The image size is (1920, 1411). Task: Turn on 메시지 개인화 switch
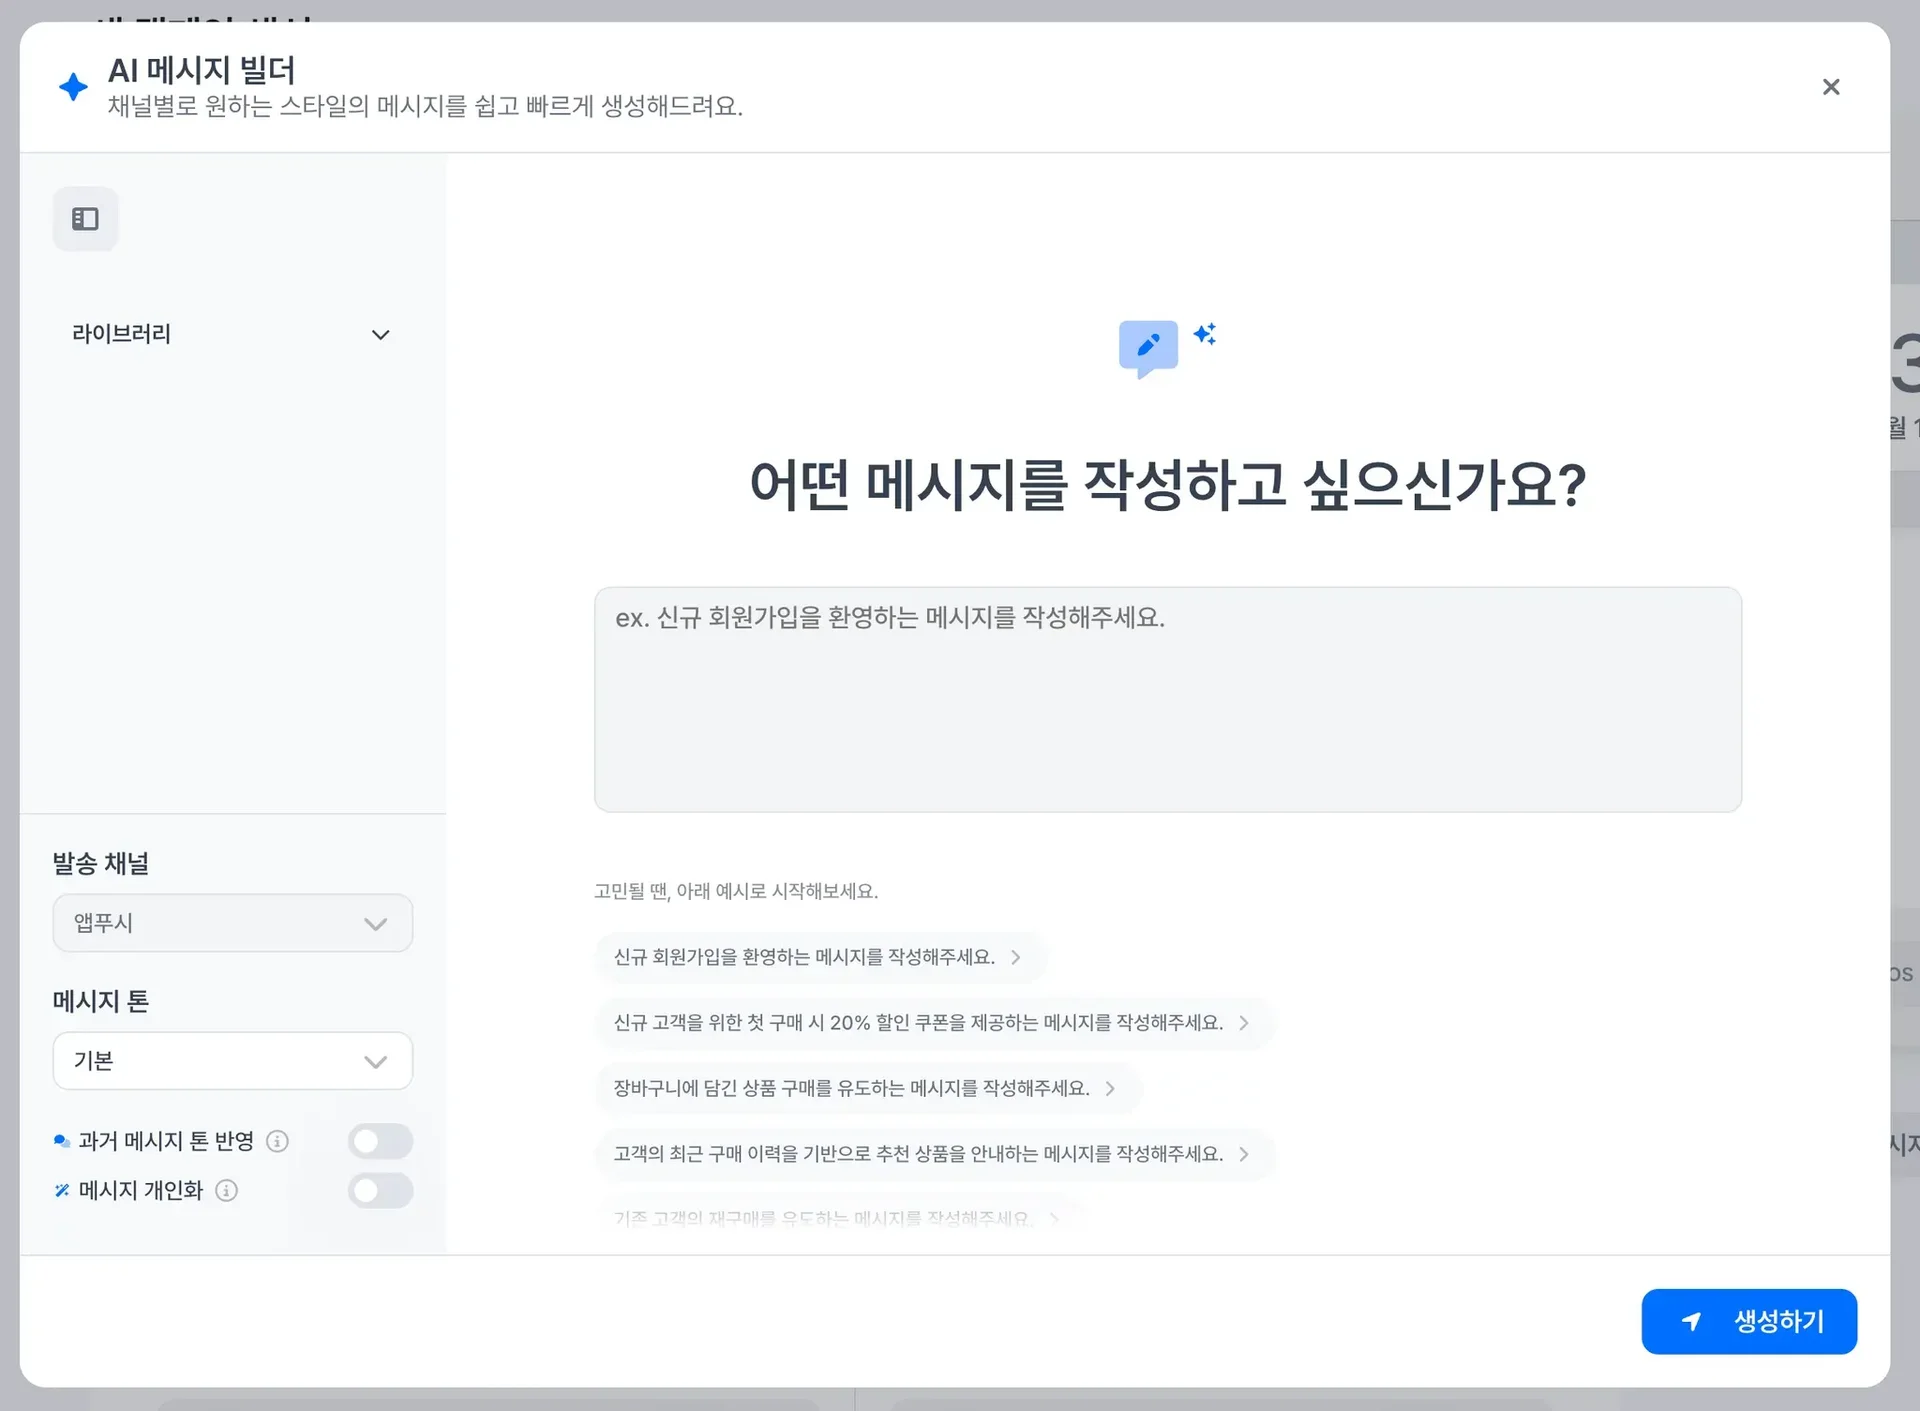(380, 1190)
